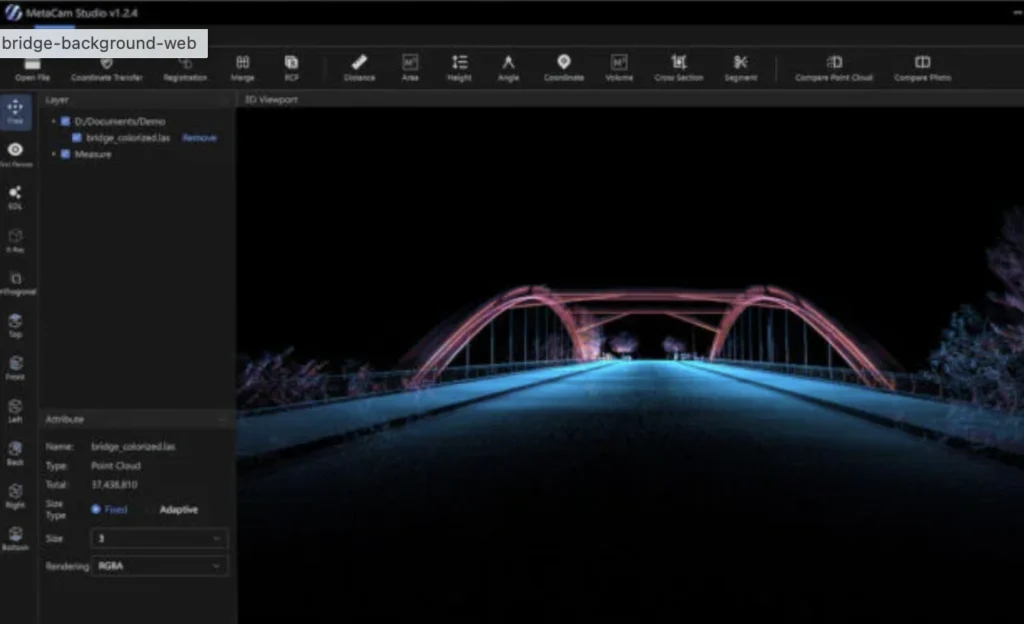Open the Rendering RGBA dropdown
Image resolution: width=1024 pixels, height=624 pixels.
click(159, 566)
